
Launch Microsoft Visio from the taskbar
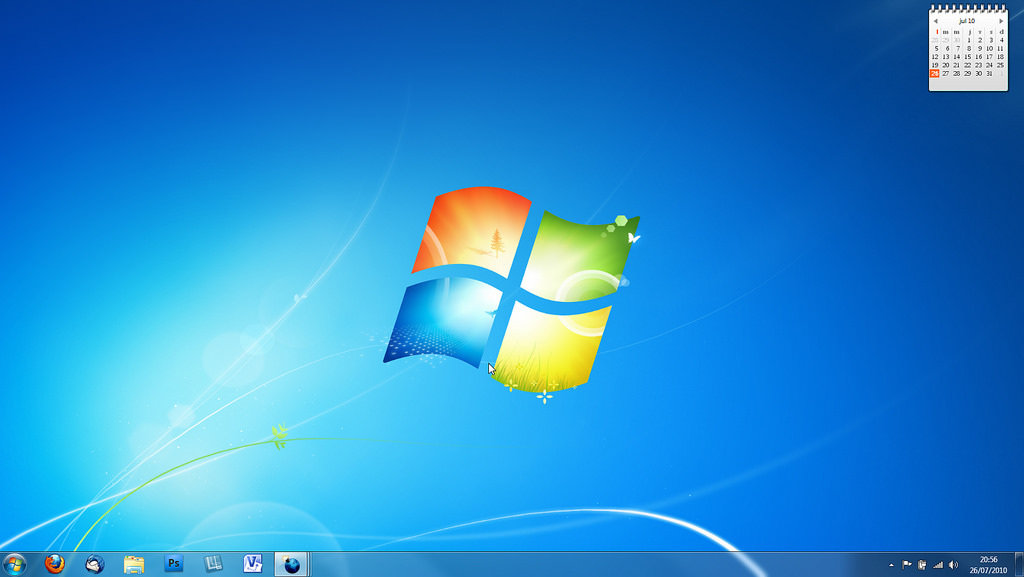[253, 563]
